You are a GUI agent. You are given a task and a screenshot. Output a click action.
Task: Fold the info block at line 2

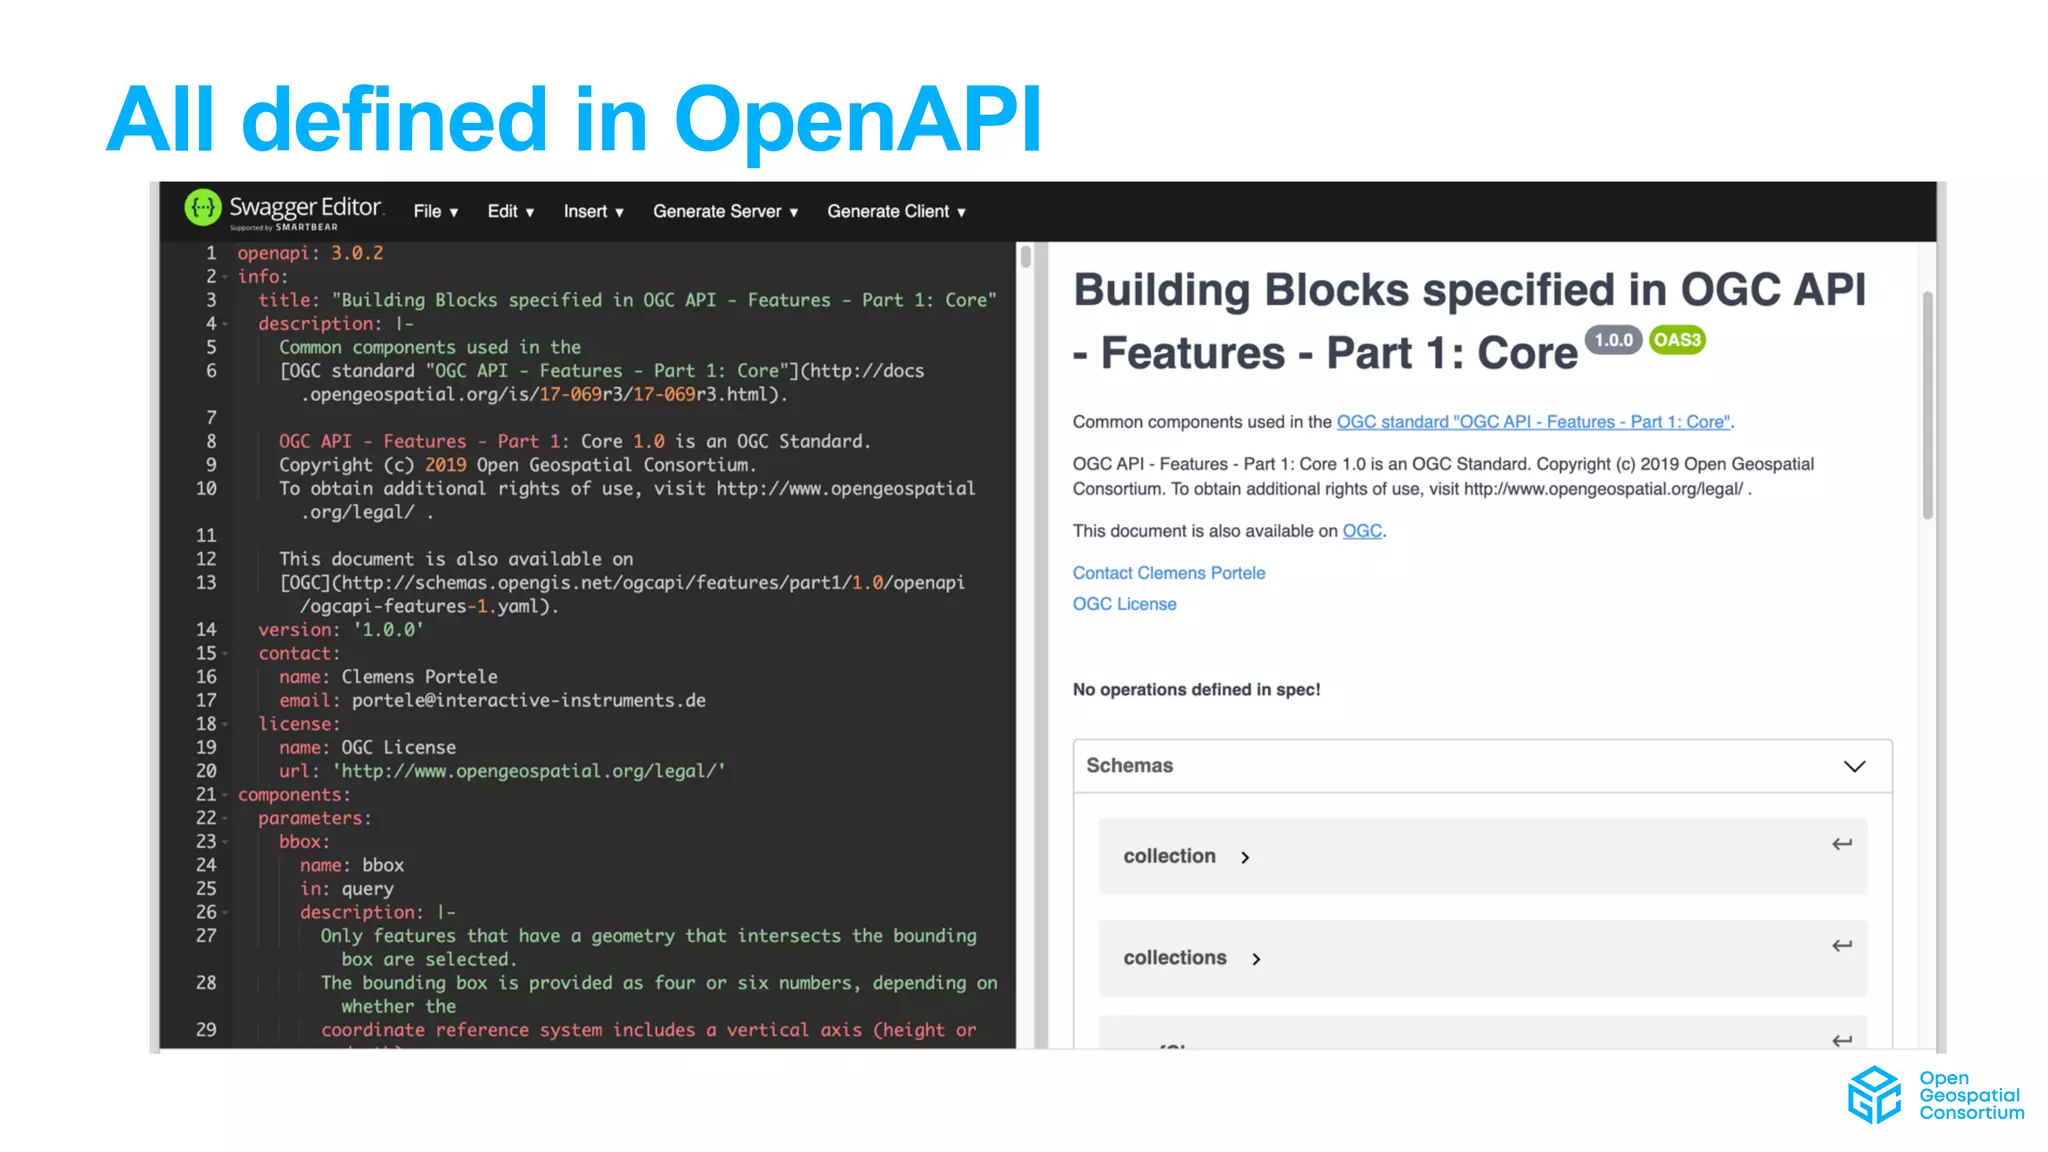pyautogui.click(x=225, y=277)
